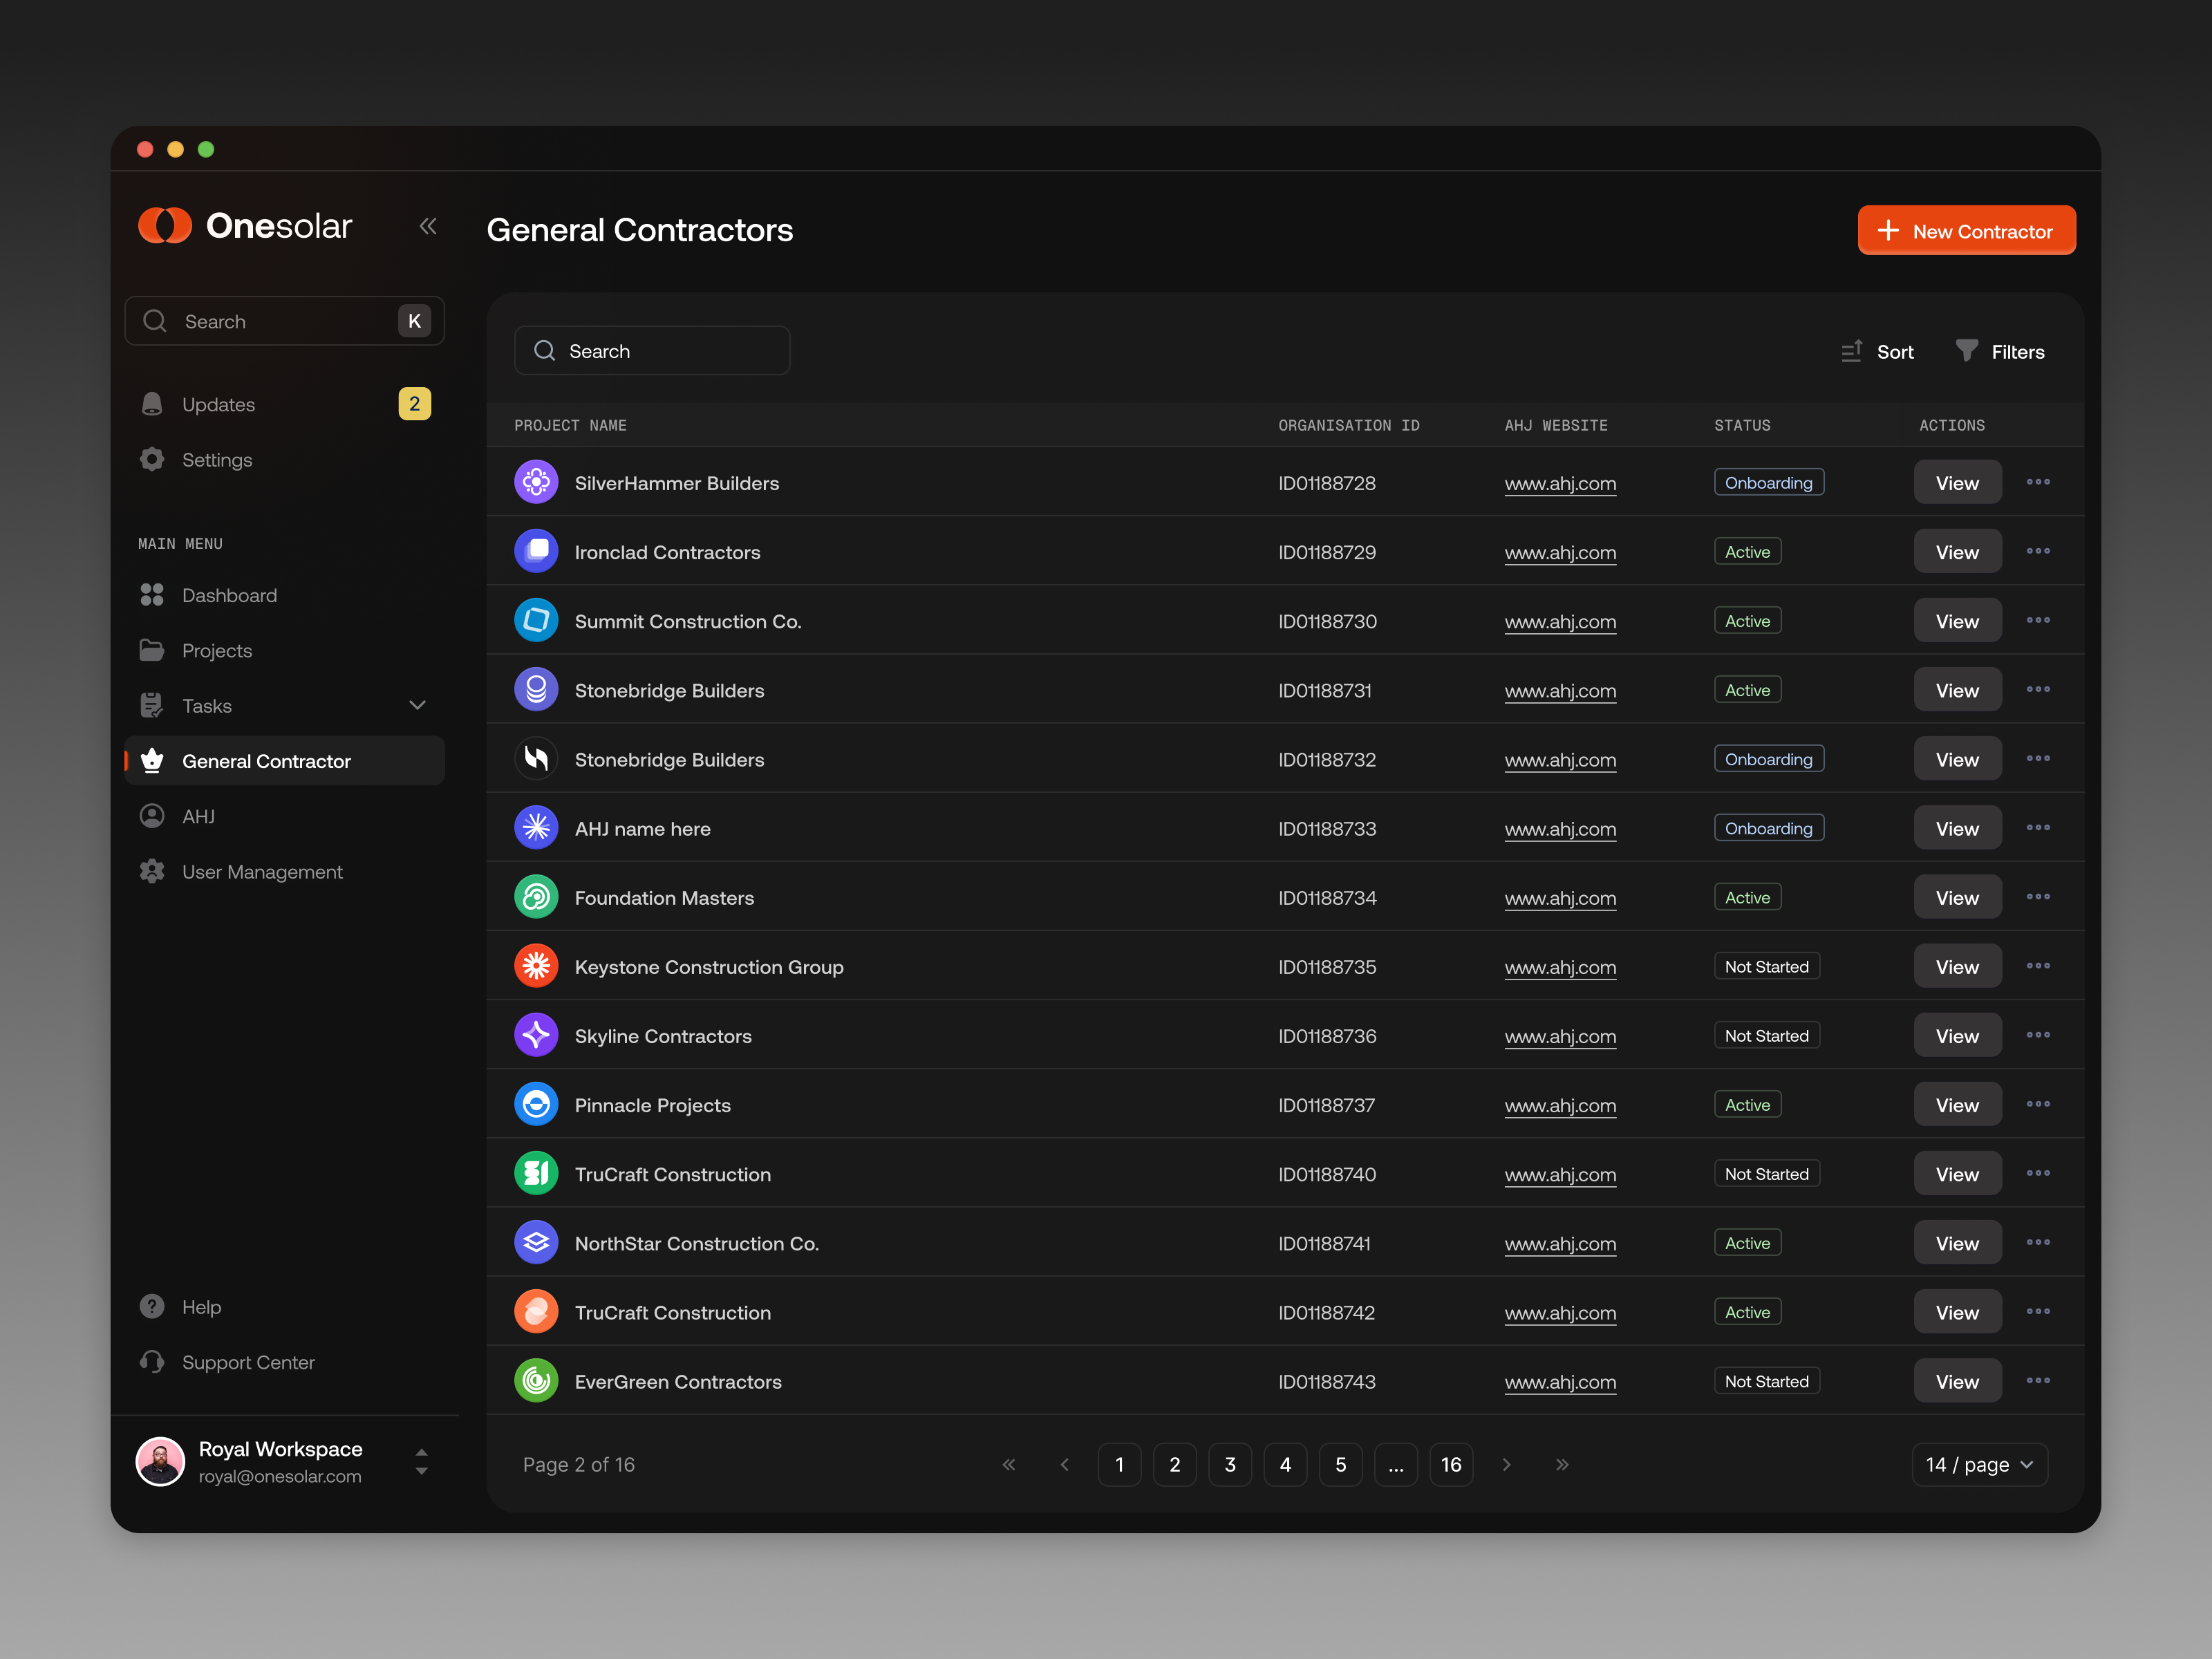Open www.ahj.com for Ironclad Contractors
The height and width of the screenshot is (1659, 2212).
pos(1560,552)
